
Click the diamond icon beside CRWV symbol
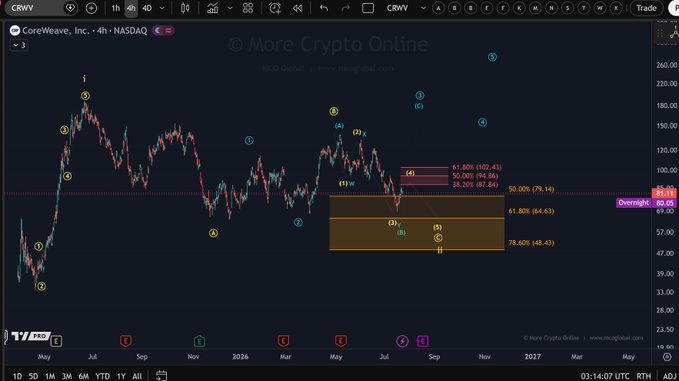point(70,8)
